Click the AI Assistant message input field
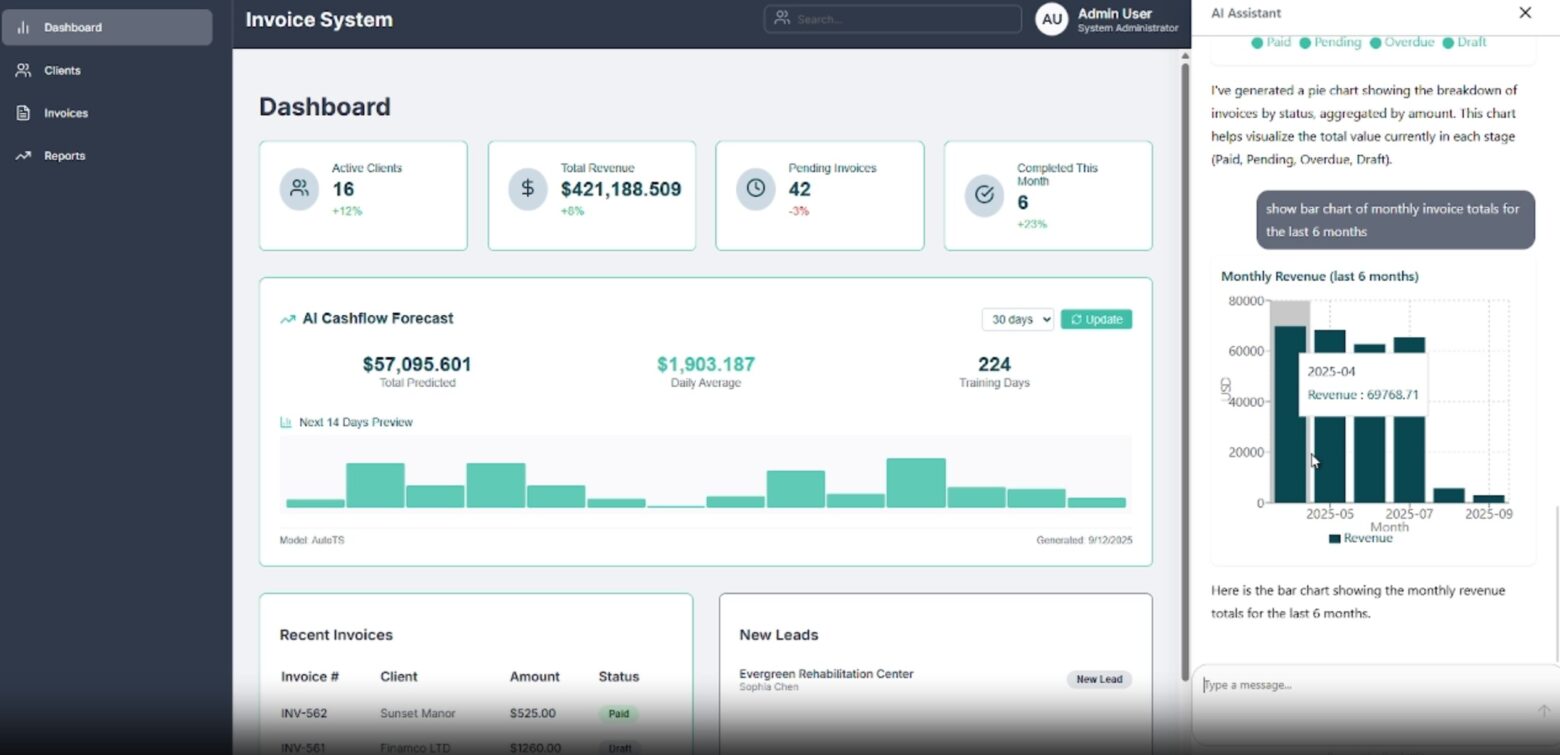Screen dimensions: 1560x755 click(x=1365, y=686)
